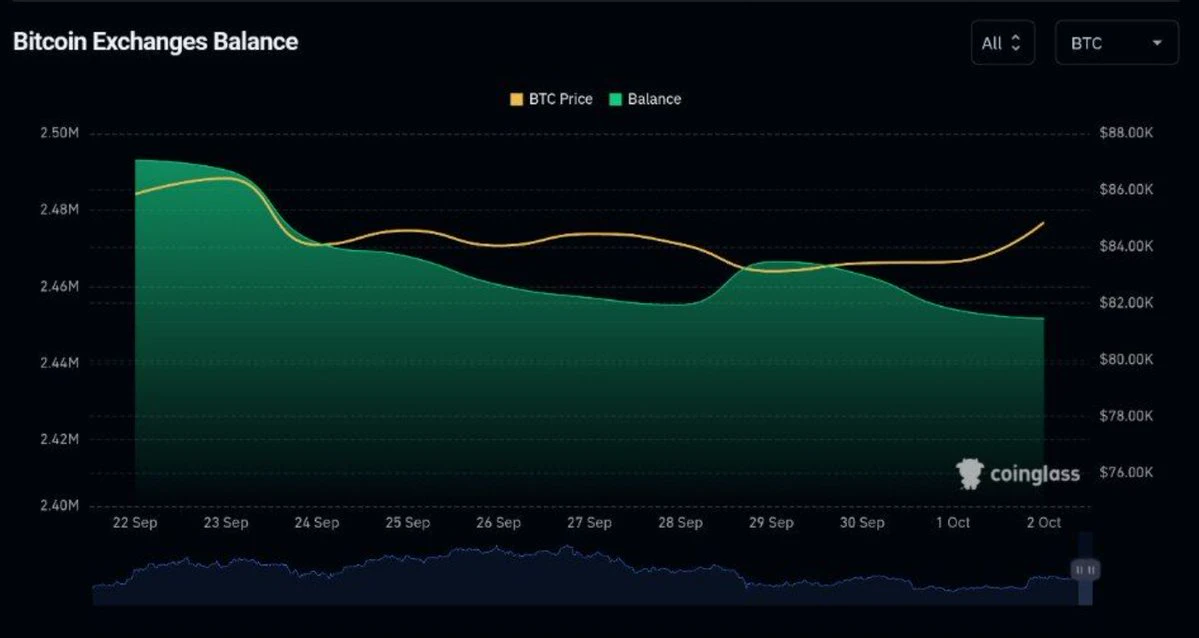The height and width of the screenshot is (638, 1199).
Task: Open the All exchanges dropdown
Action: tap(1002, 43)
